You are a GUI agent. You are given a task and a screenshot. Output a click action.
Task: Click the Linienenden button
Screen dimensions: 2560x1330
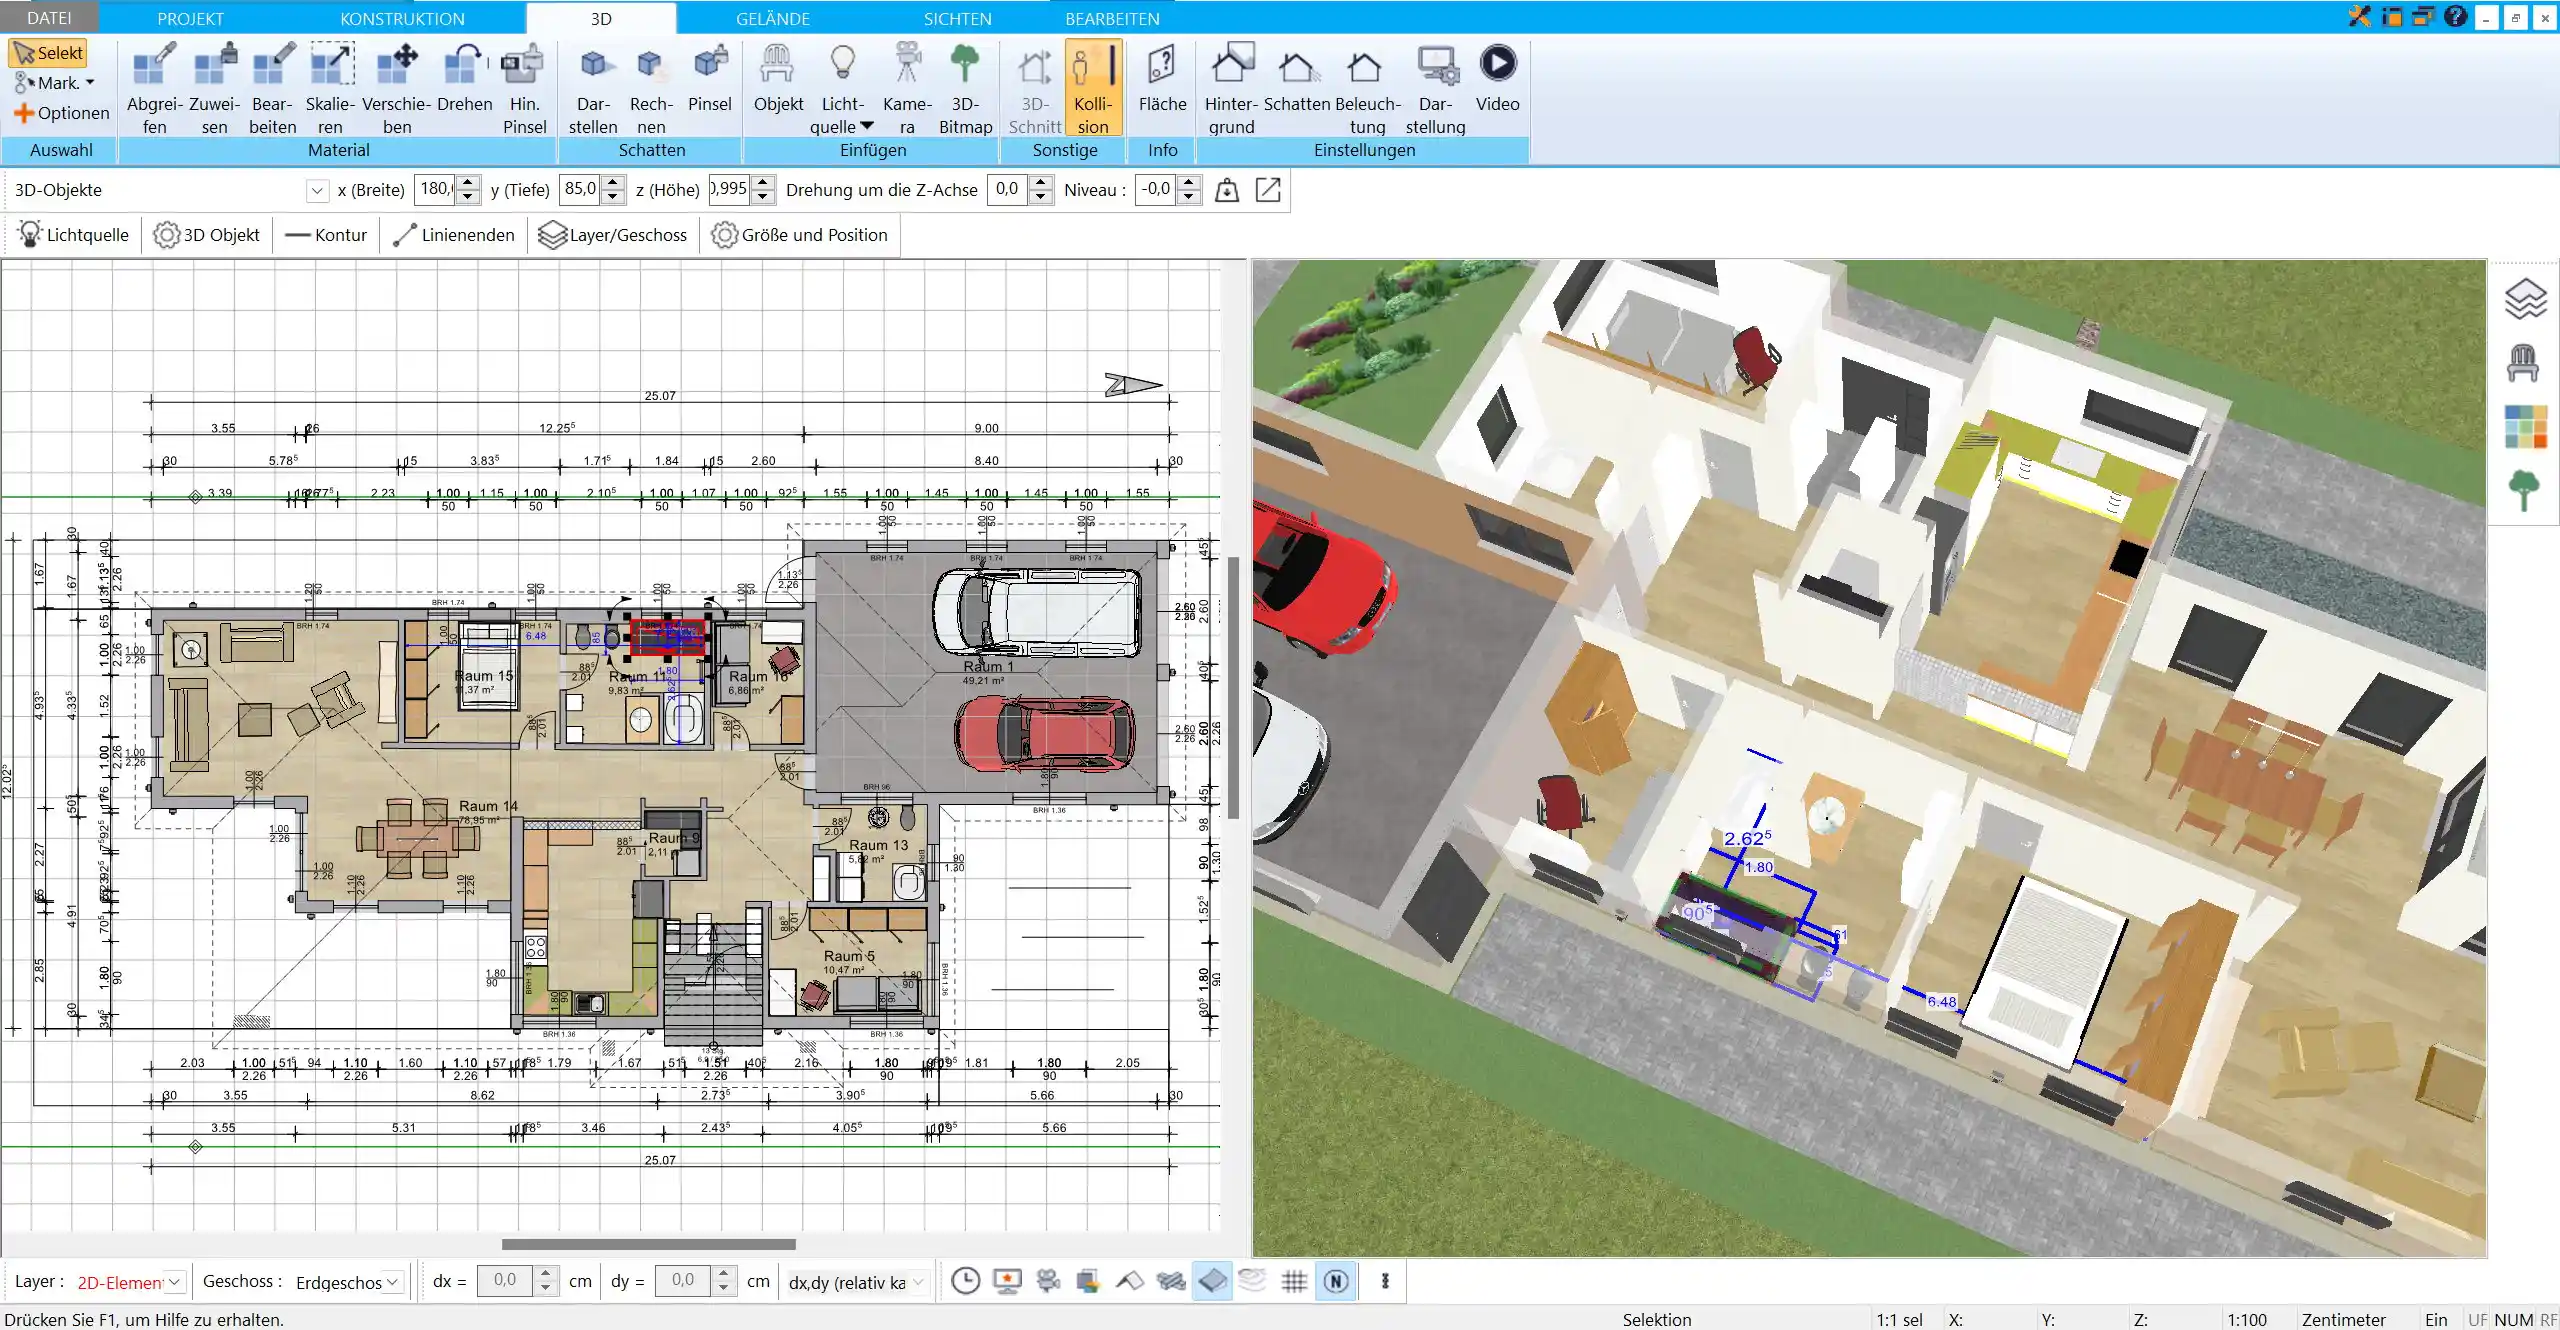coord(453,235)
